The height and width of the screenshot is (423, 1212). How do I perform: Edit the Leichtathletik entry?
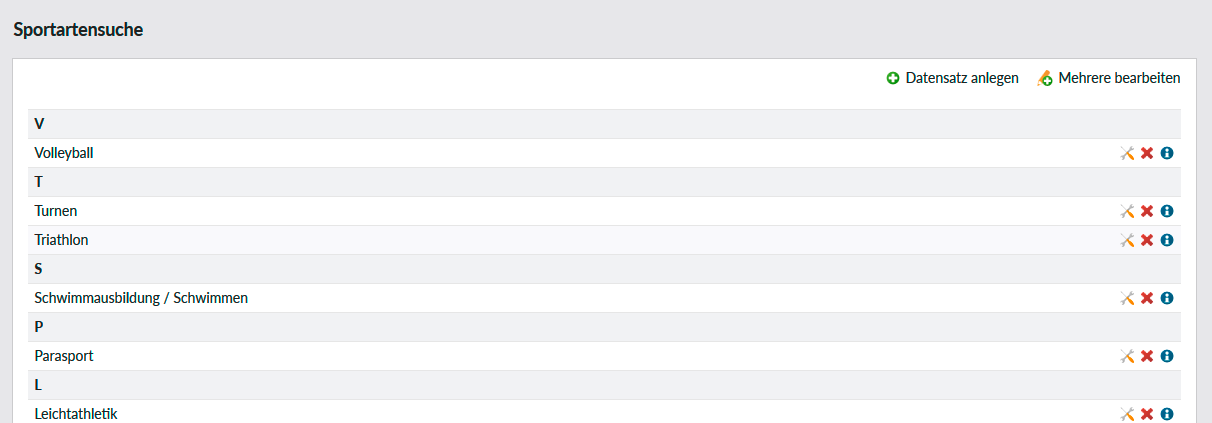(x=1127, y=413)
